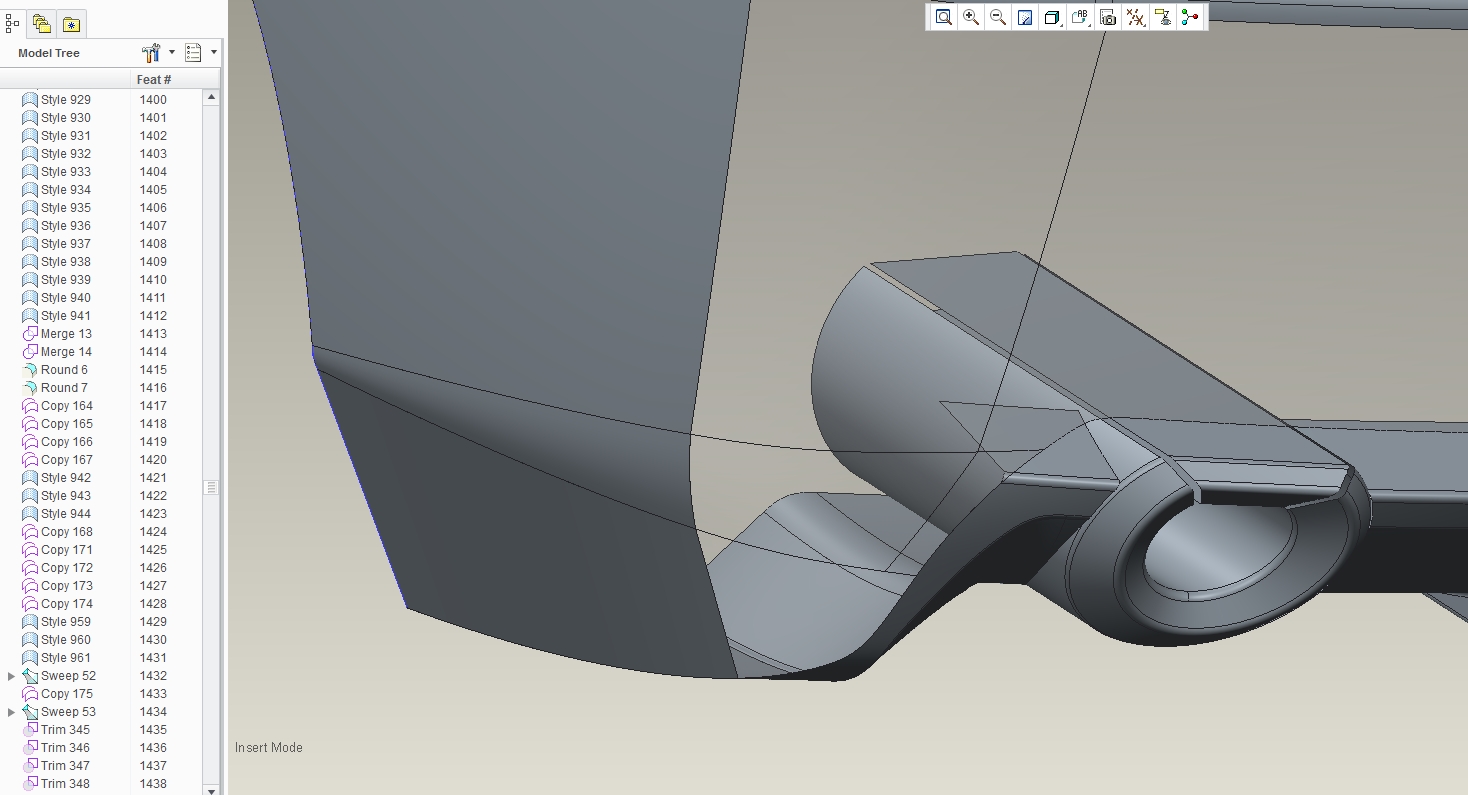The height and width of the screenshot is (795, 1468).
Task: Select the Merge 13 feature
Action: 66,334
